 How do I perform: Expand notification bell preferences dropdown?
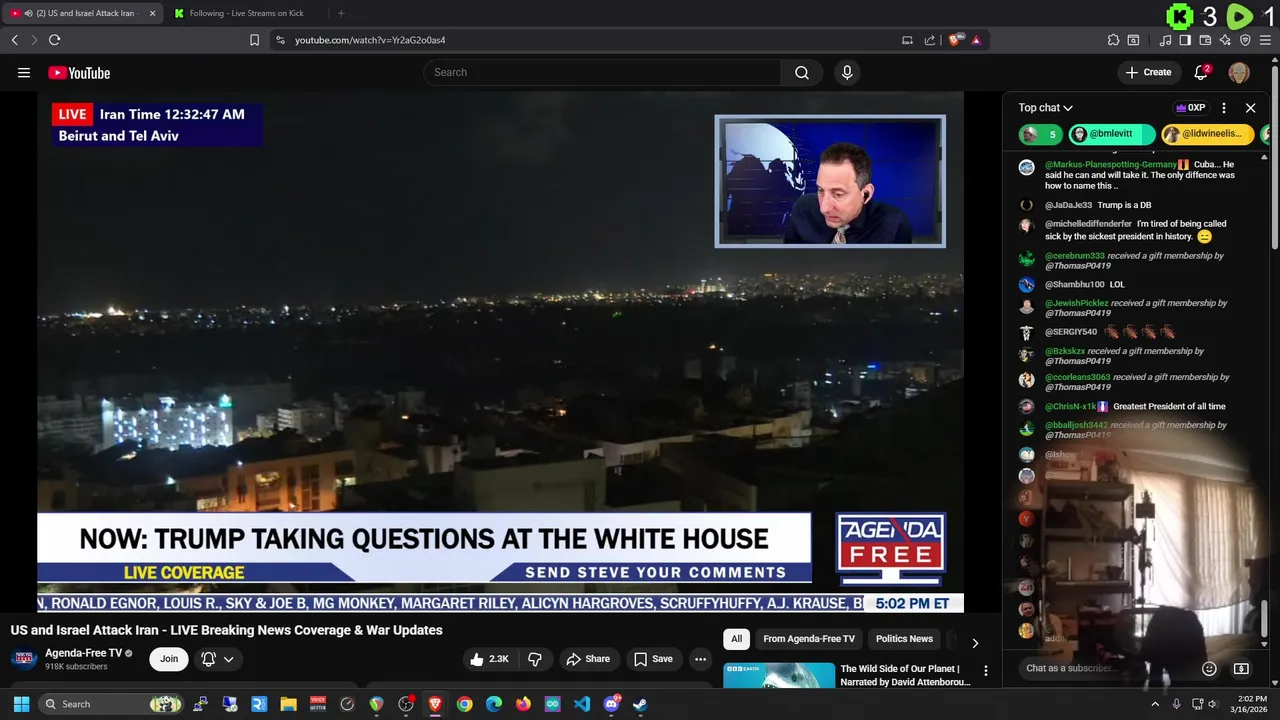(x=217, y=659)
